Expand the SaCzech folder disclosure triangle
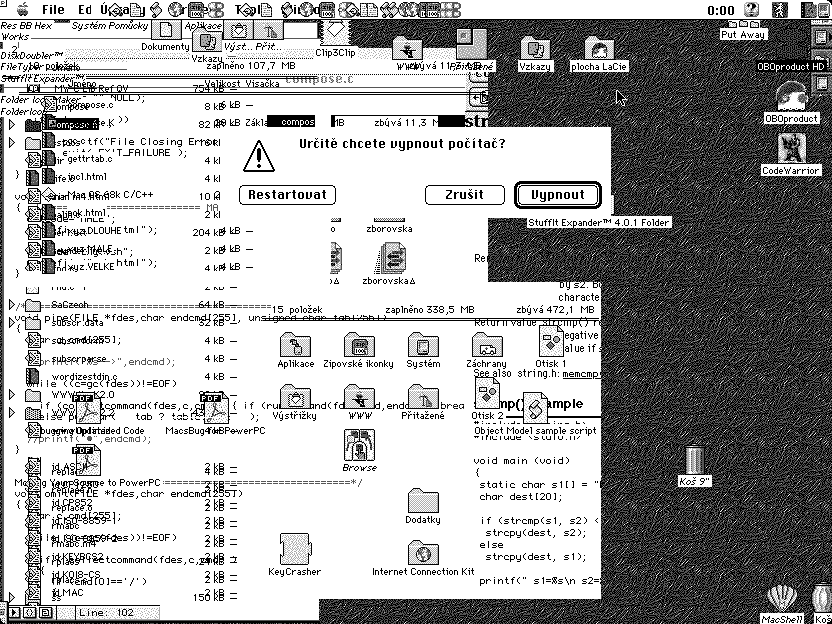 [12, 304]
